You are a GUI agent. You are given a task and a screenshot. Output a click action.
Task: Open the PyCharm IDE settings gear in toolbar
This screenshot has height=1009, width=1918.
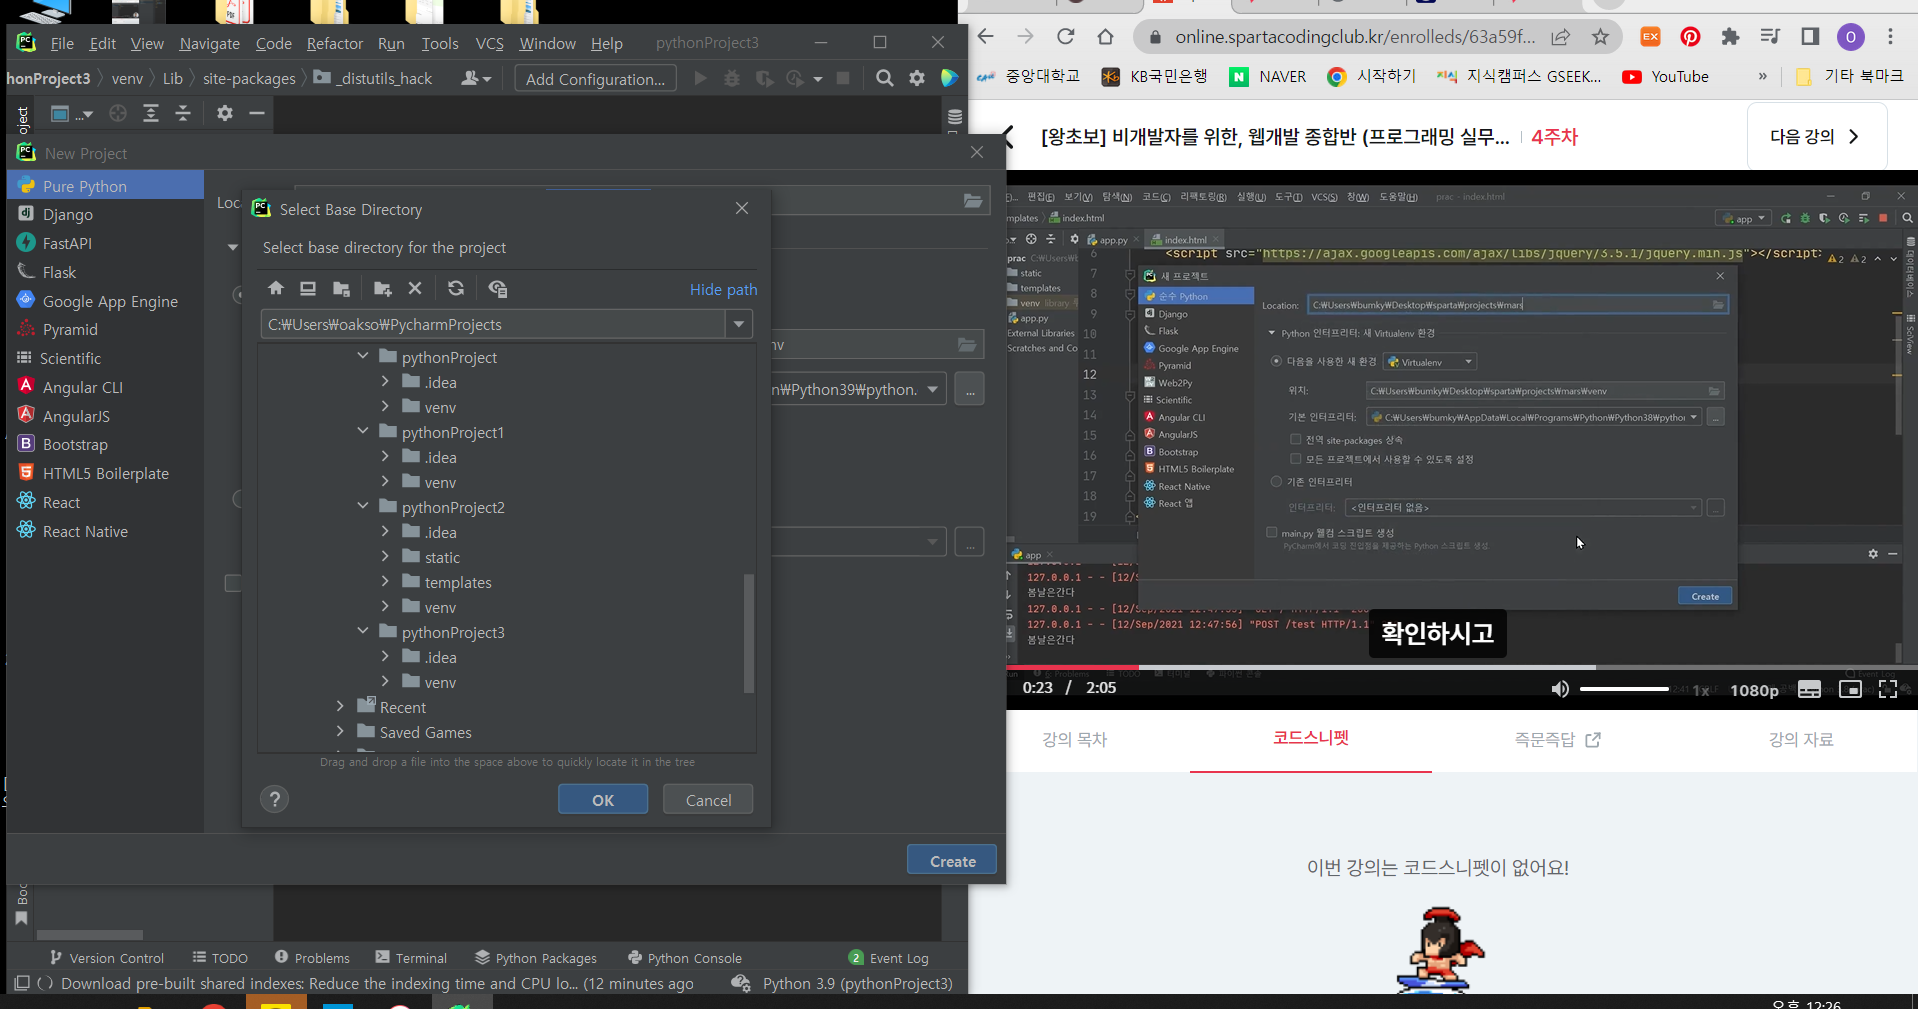pos(917,78)
